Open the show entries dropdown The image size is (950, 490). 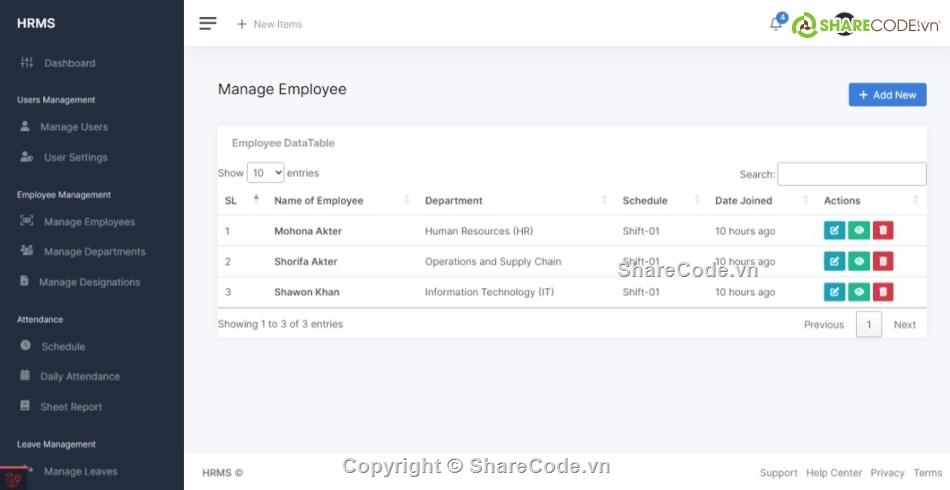click(265, 173)
